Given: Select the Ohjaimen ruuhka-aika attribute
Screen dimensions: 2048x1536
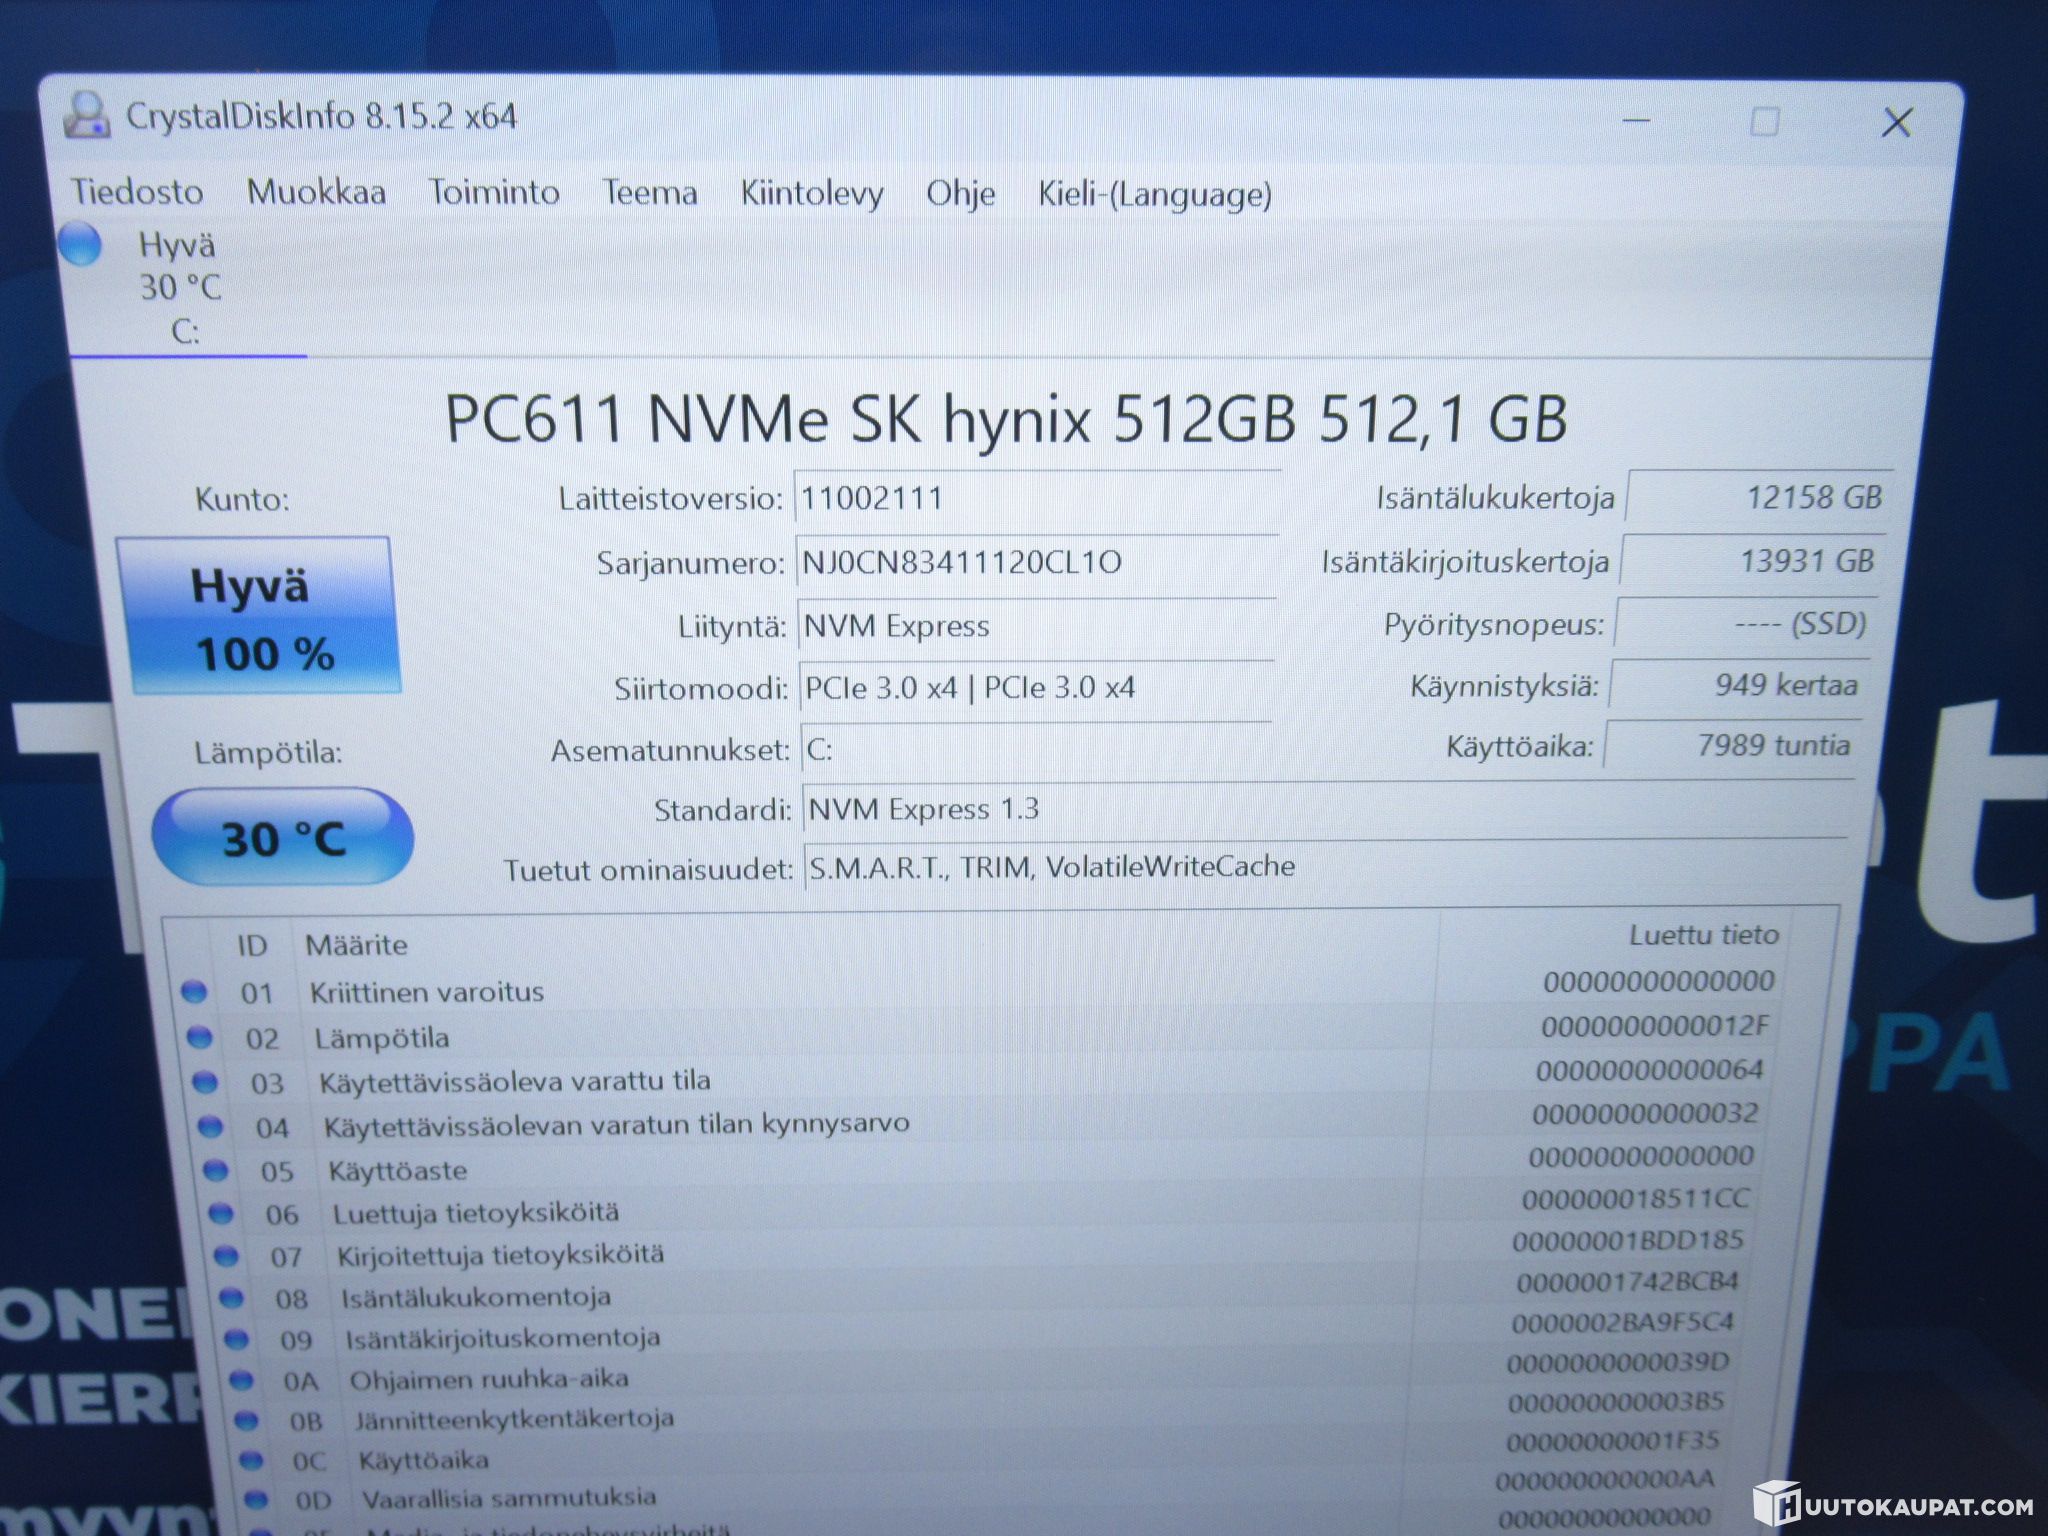Looking at the screenshot, I should pyautogui.click(x=489, y=1379).
